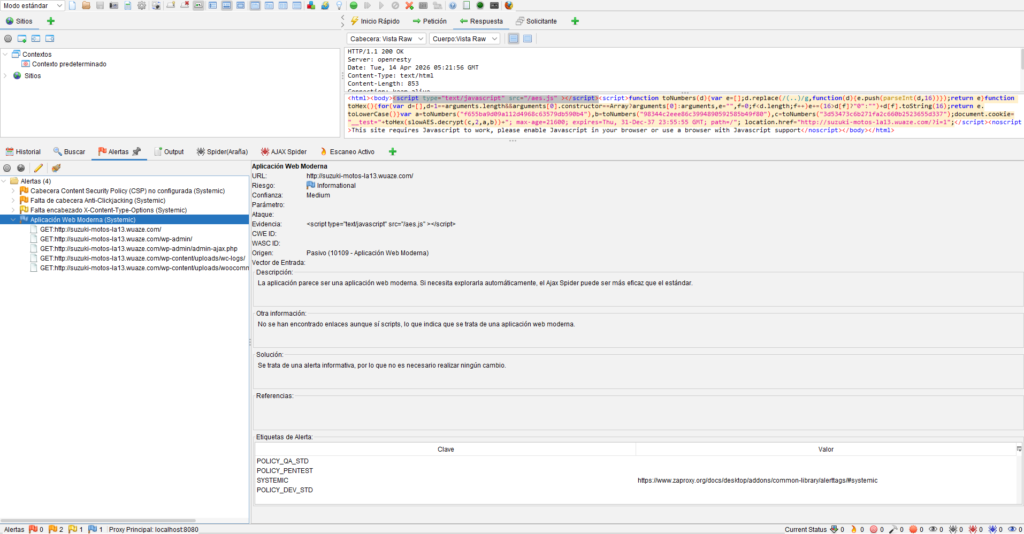This screenshot has height=534, width=1024.
Task: Open the Solicitante tab
Action: (536, 21)
